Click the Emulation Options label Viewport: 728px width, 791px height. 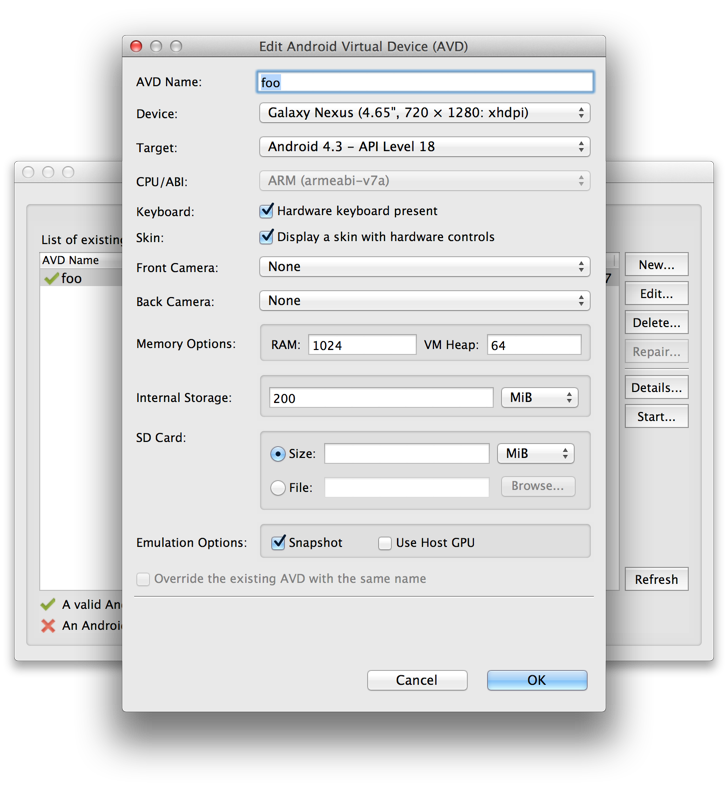point(192,542)
